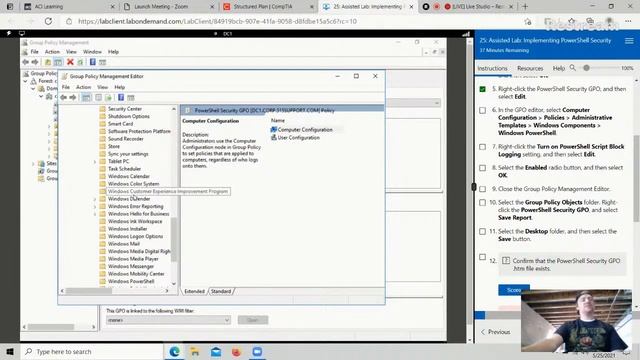Check step 11 Select the Desktop folder

[482, 231]
